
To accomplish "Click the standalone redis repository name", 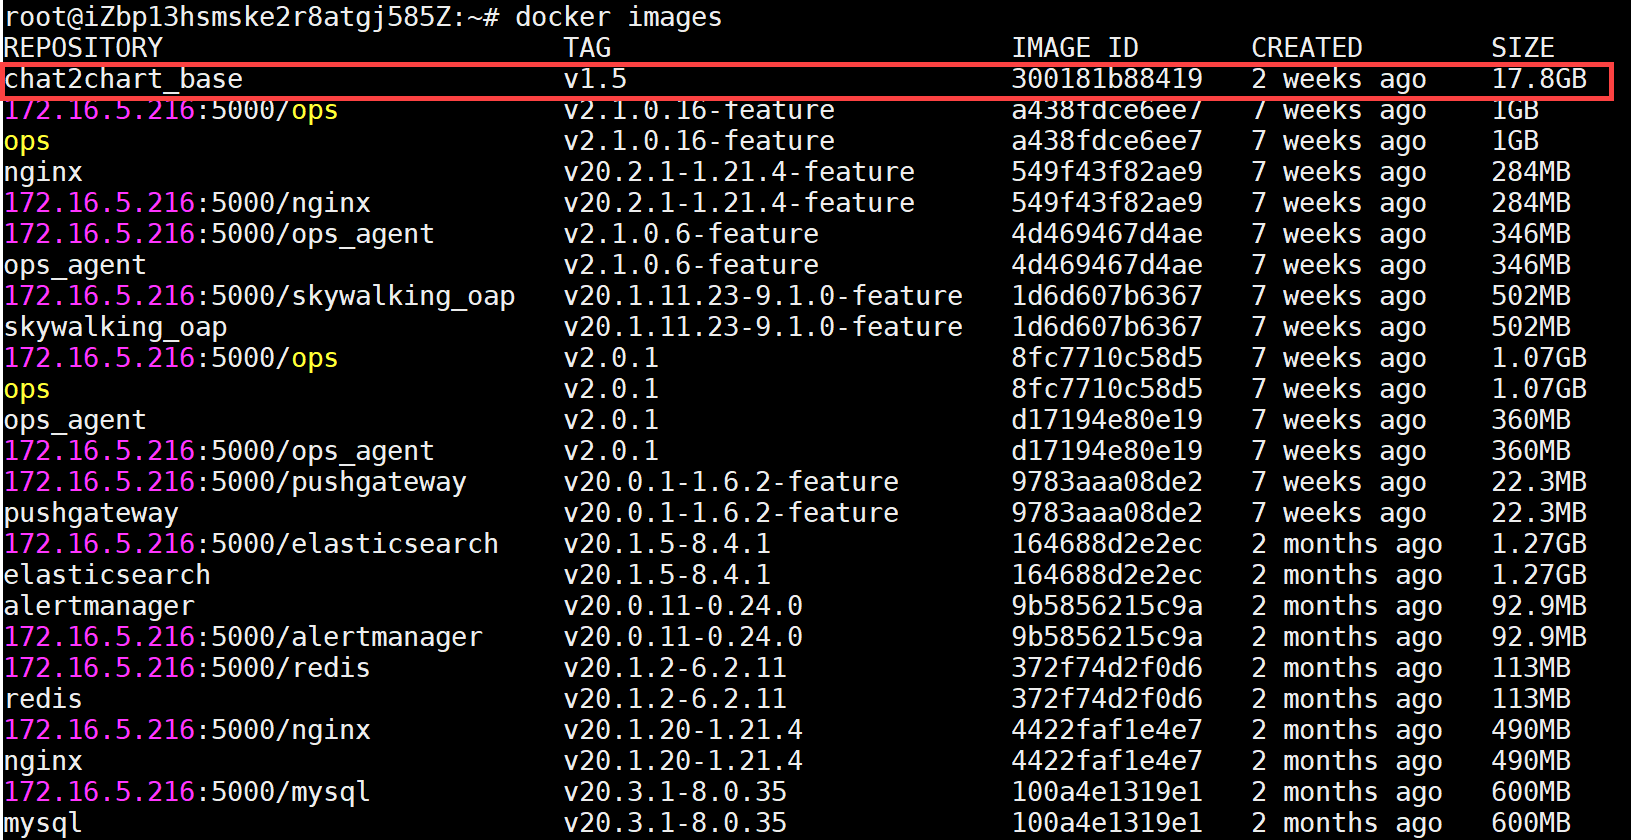I will (x=43, y=699).
